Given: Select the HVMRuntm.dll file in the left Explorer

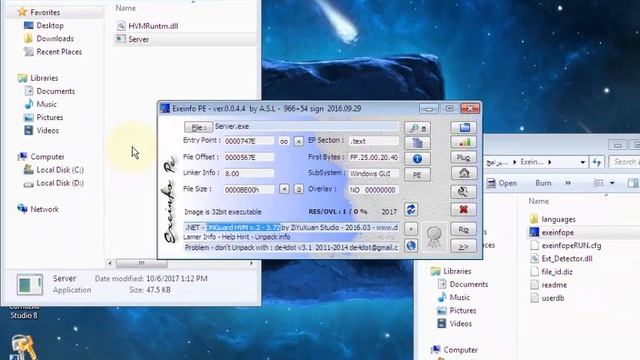Looking at the screenshot, I should click(x=153, y=26).
